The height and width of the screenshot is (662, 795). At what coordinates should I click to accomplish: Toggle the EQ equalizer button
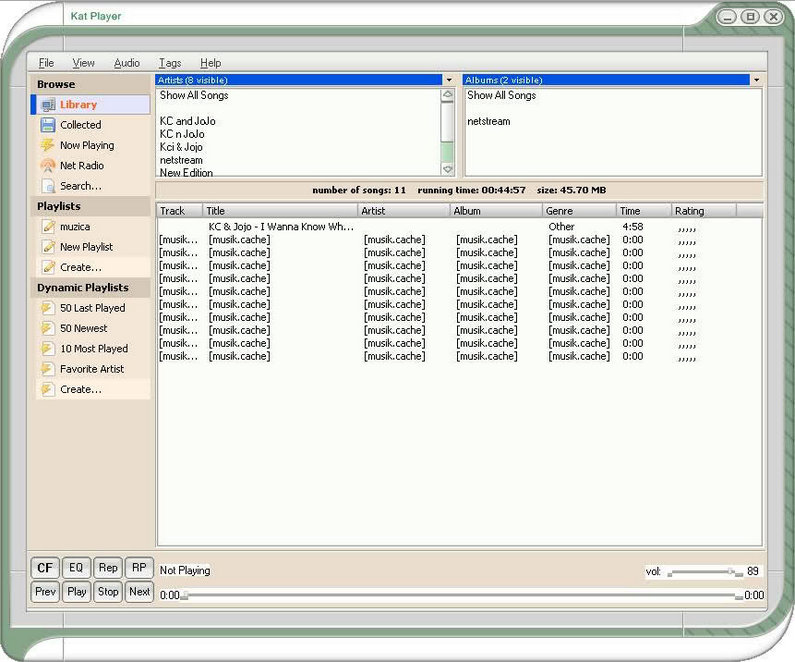click(76, 568)
